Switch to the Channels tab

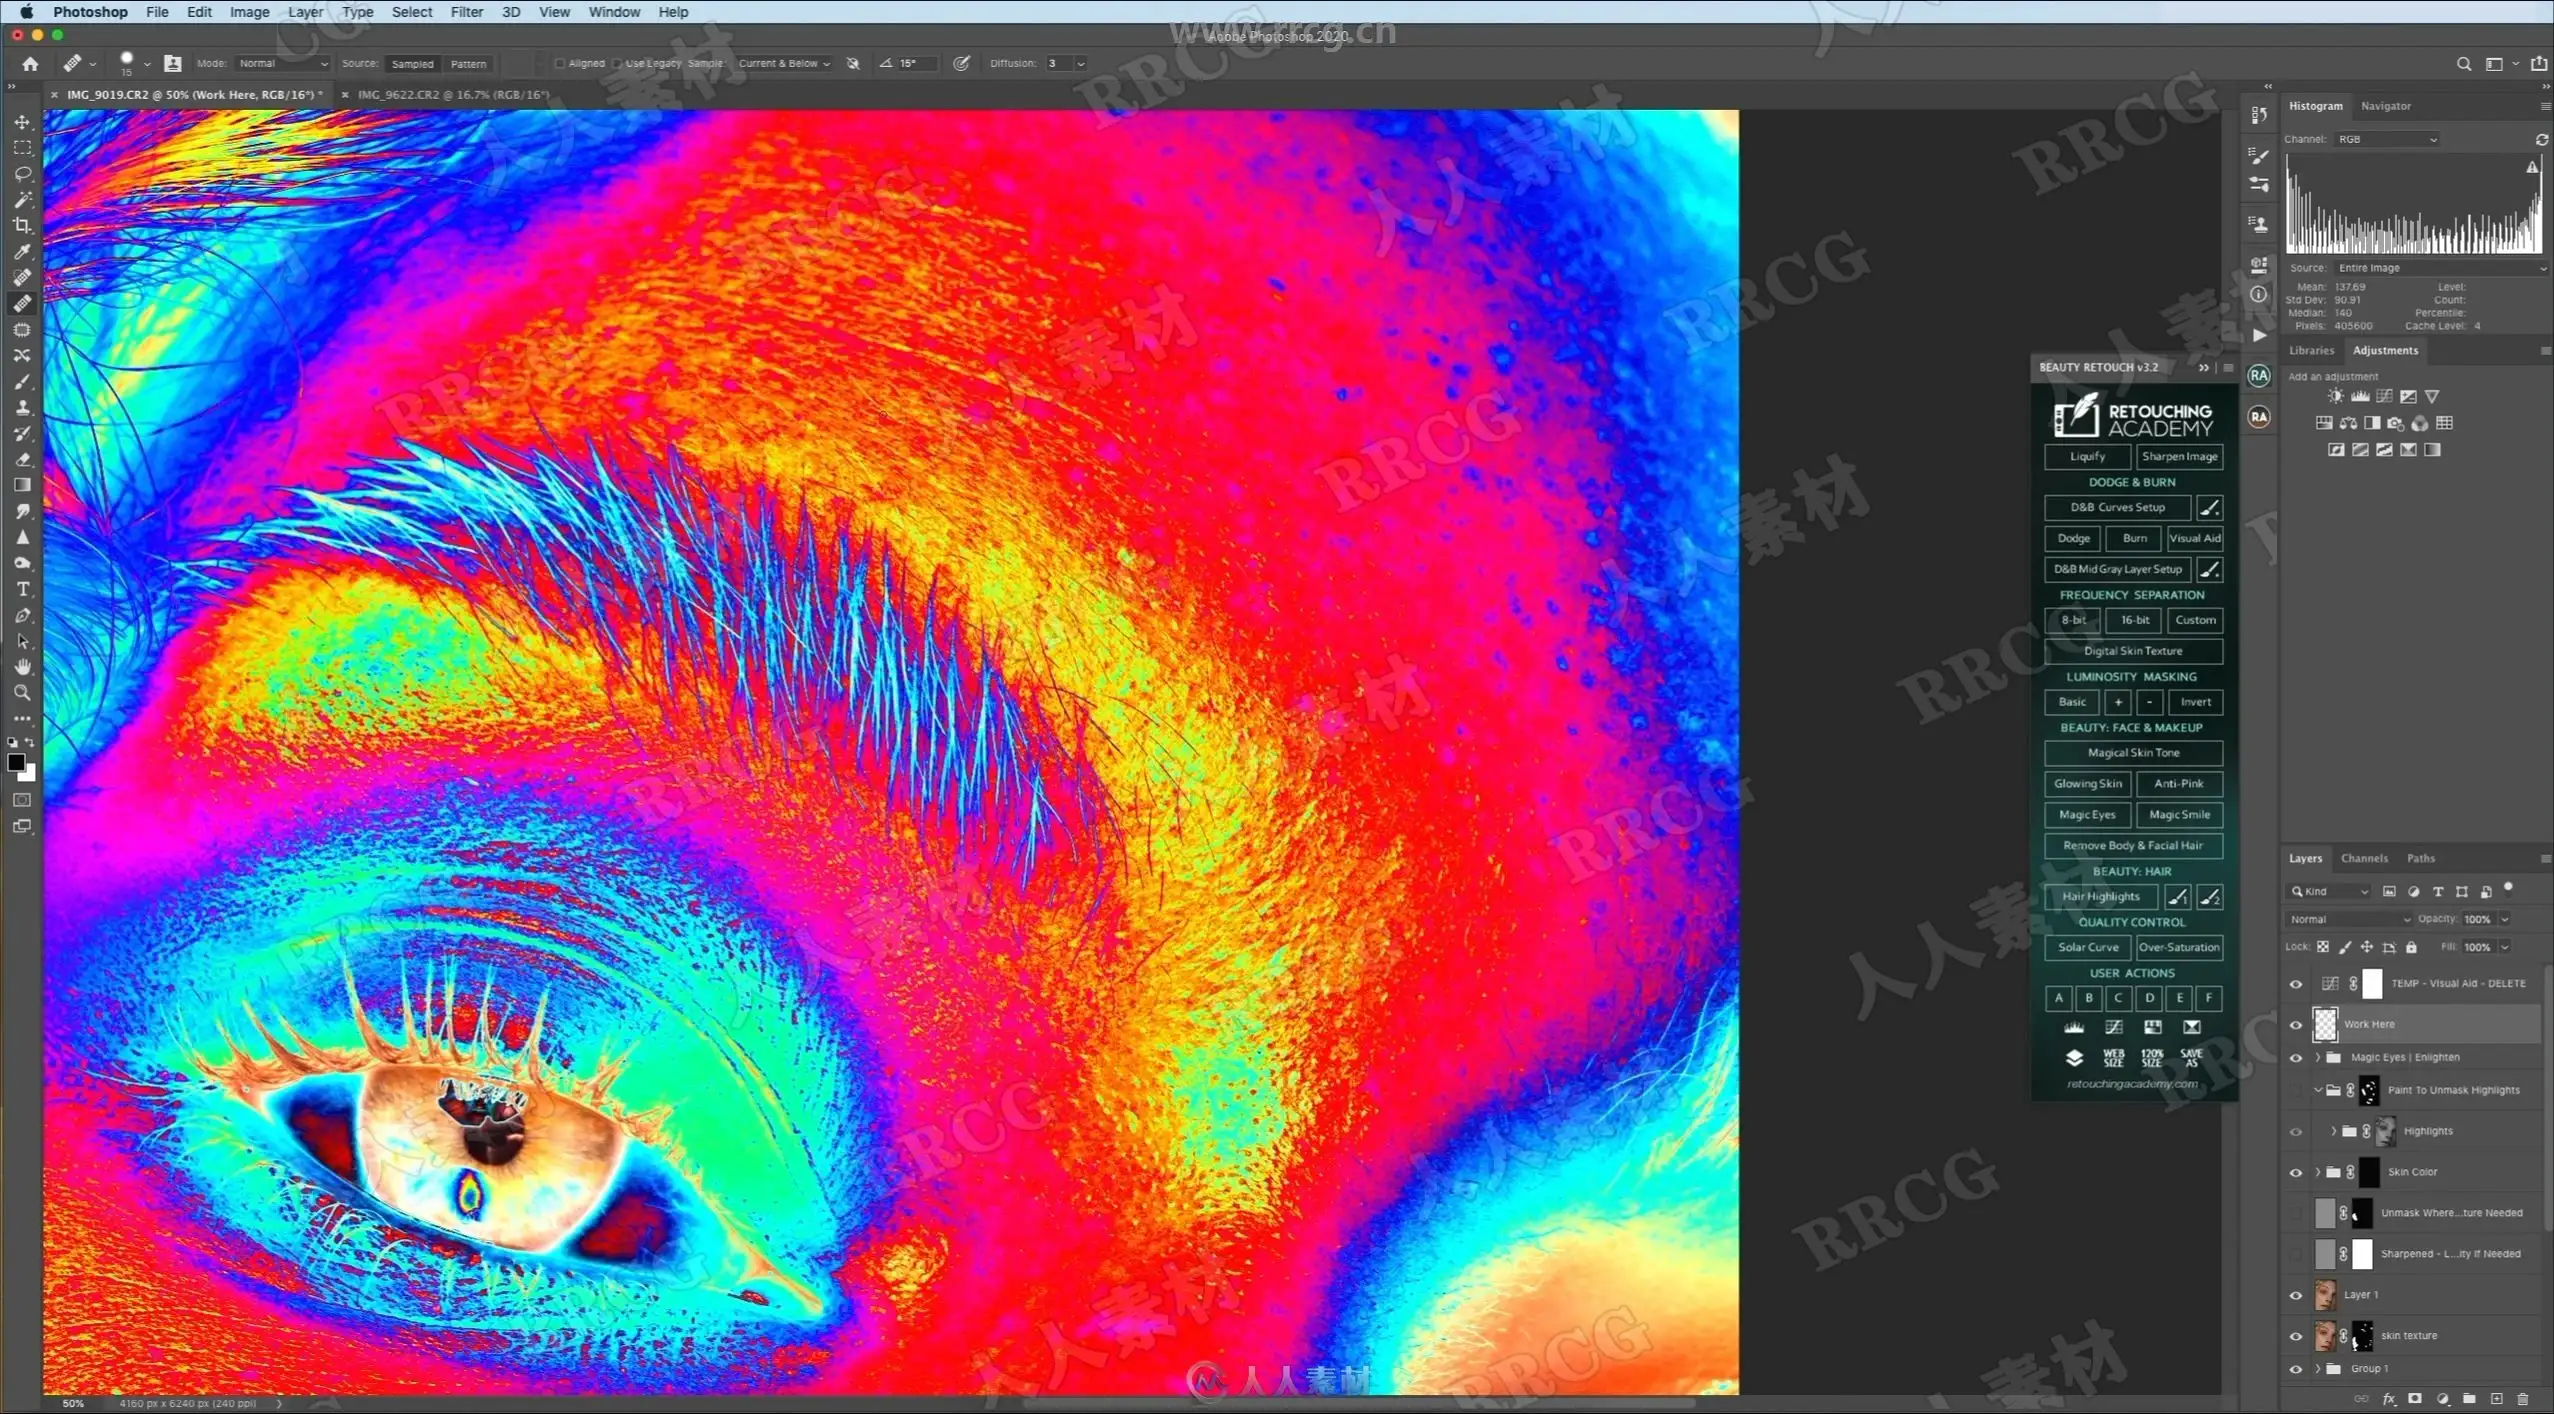[2364, 858]
